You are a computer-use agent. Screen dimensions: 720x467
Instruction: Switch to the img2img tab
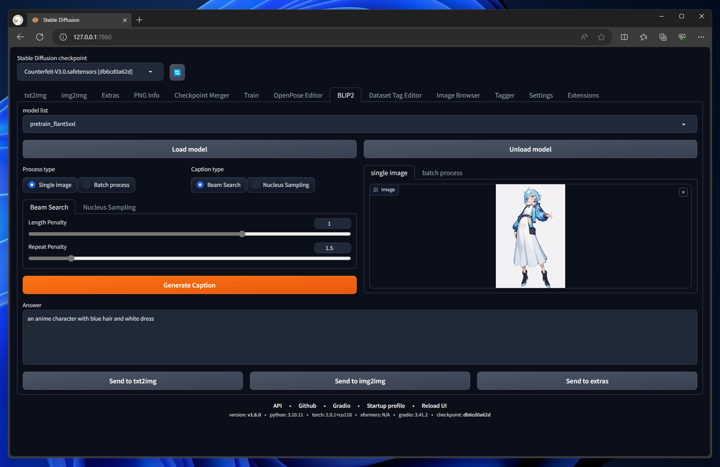[74, 95]
